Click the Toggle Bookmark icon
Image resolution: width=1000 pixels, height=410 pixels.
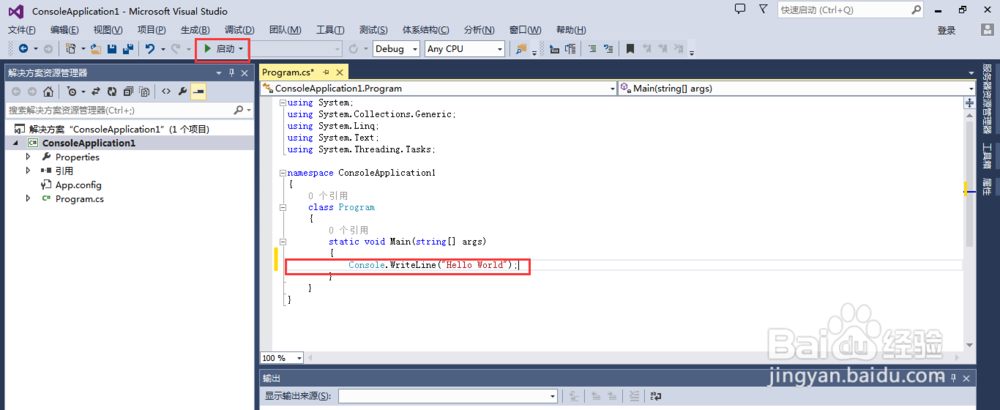[630, 48]
